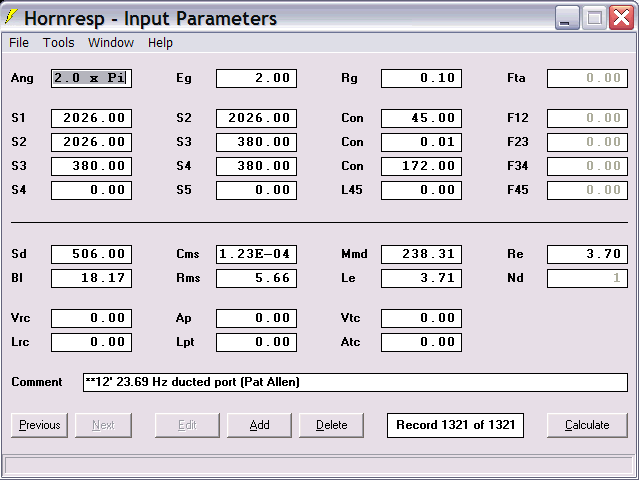This screenshot has height=480, width=639.
Task: Run Calculate on the parameters
Action: 587,425
